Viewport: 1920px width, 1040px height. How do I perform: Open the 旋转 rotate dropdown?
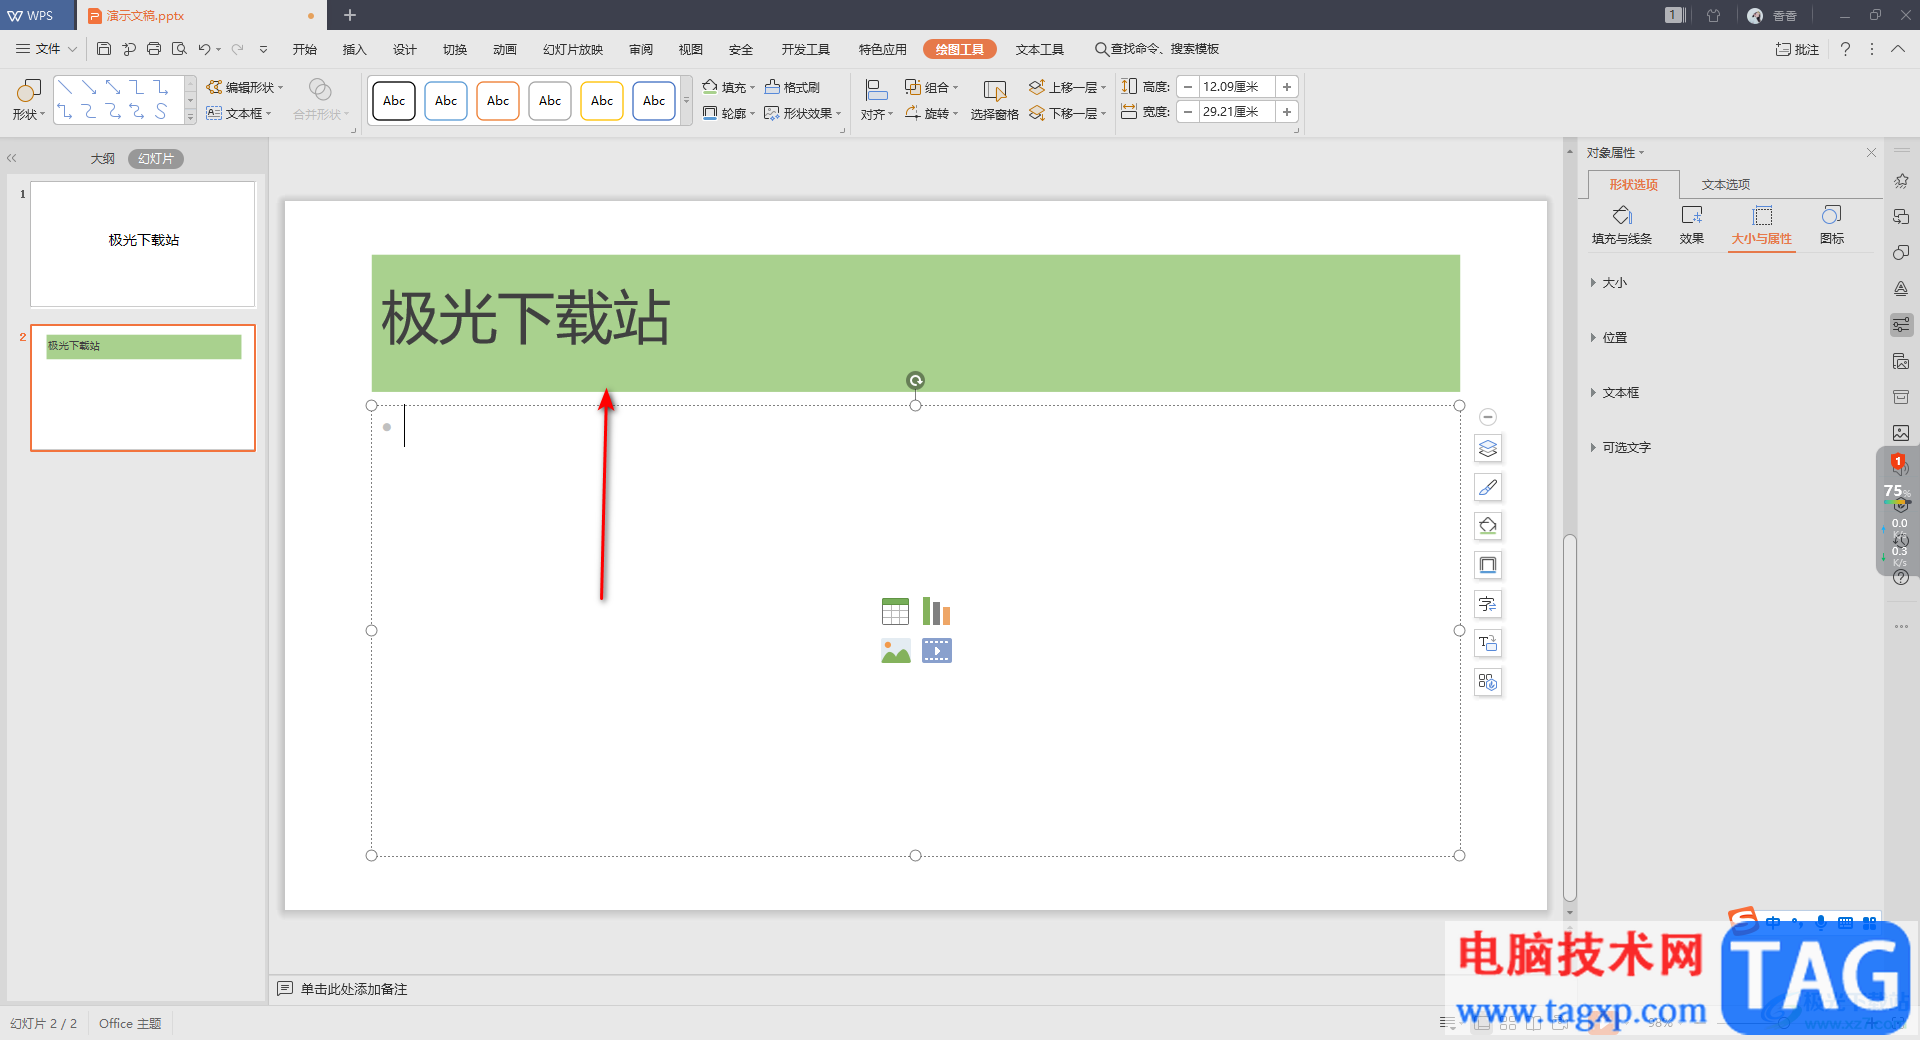931,113
